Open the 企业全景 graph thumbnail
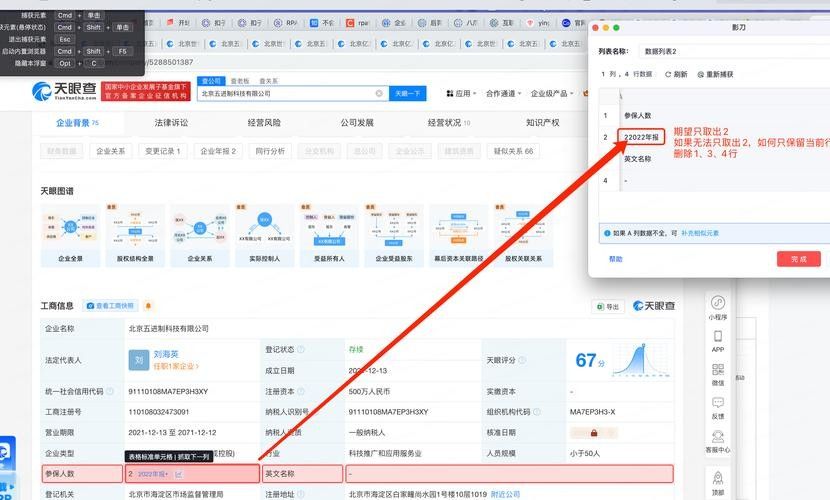The image size is (830, 500). [x=70, y=235]
